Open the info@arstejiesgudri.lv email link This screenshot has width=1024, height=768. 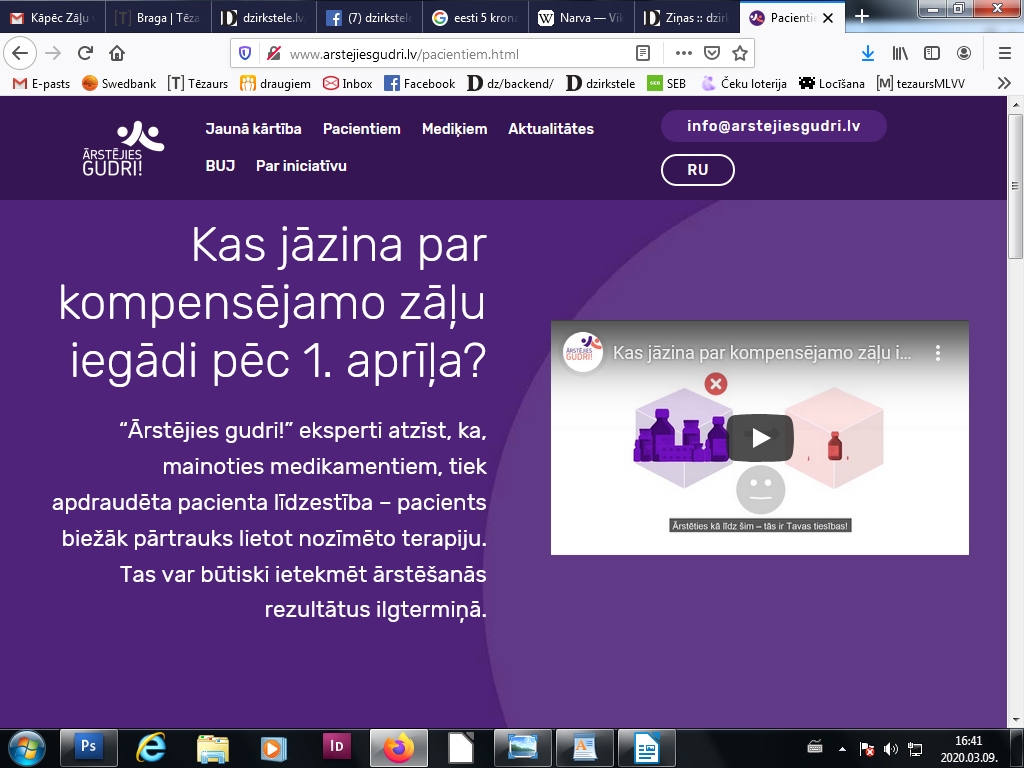click(x=772, y=126)
